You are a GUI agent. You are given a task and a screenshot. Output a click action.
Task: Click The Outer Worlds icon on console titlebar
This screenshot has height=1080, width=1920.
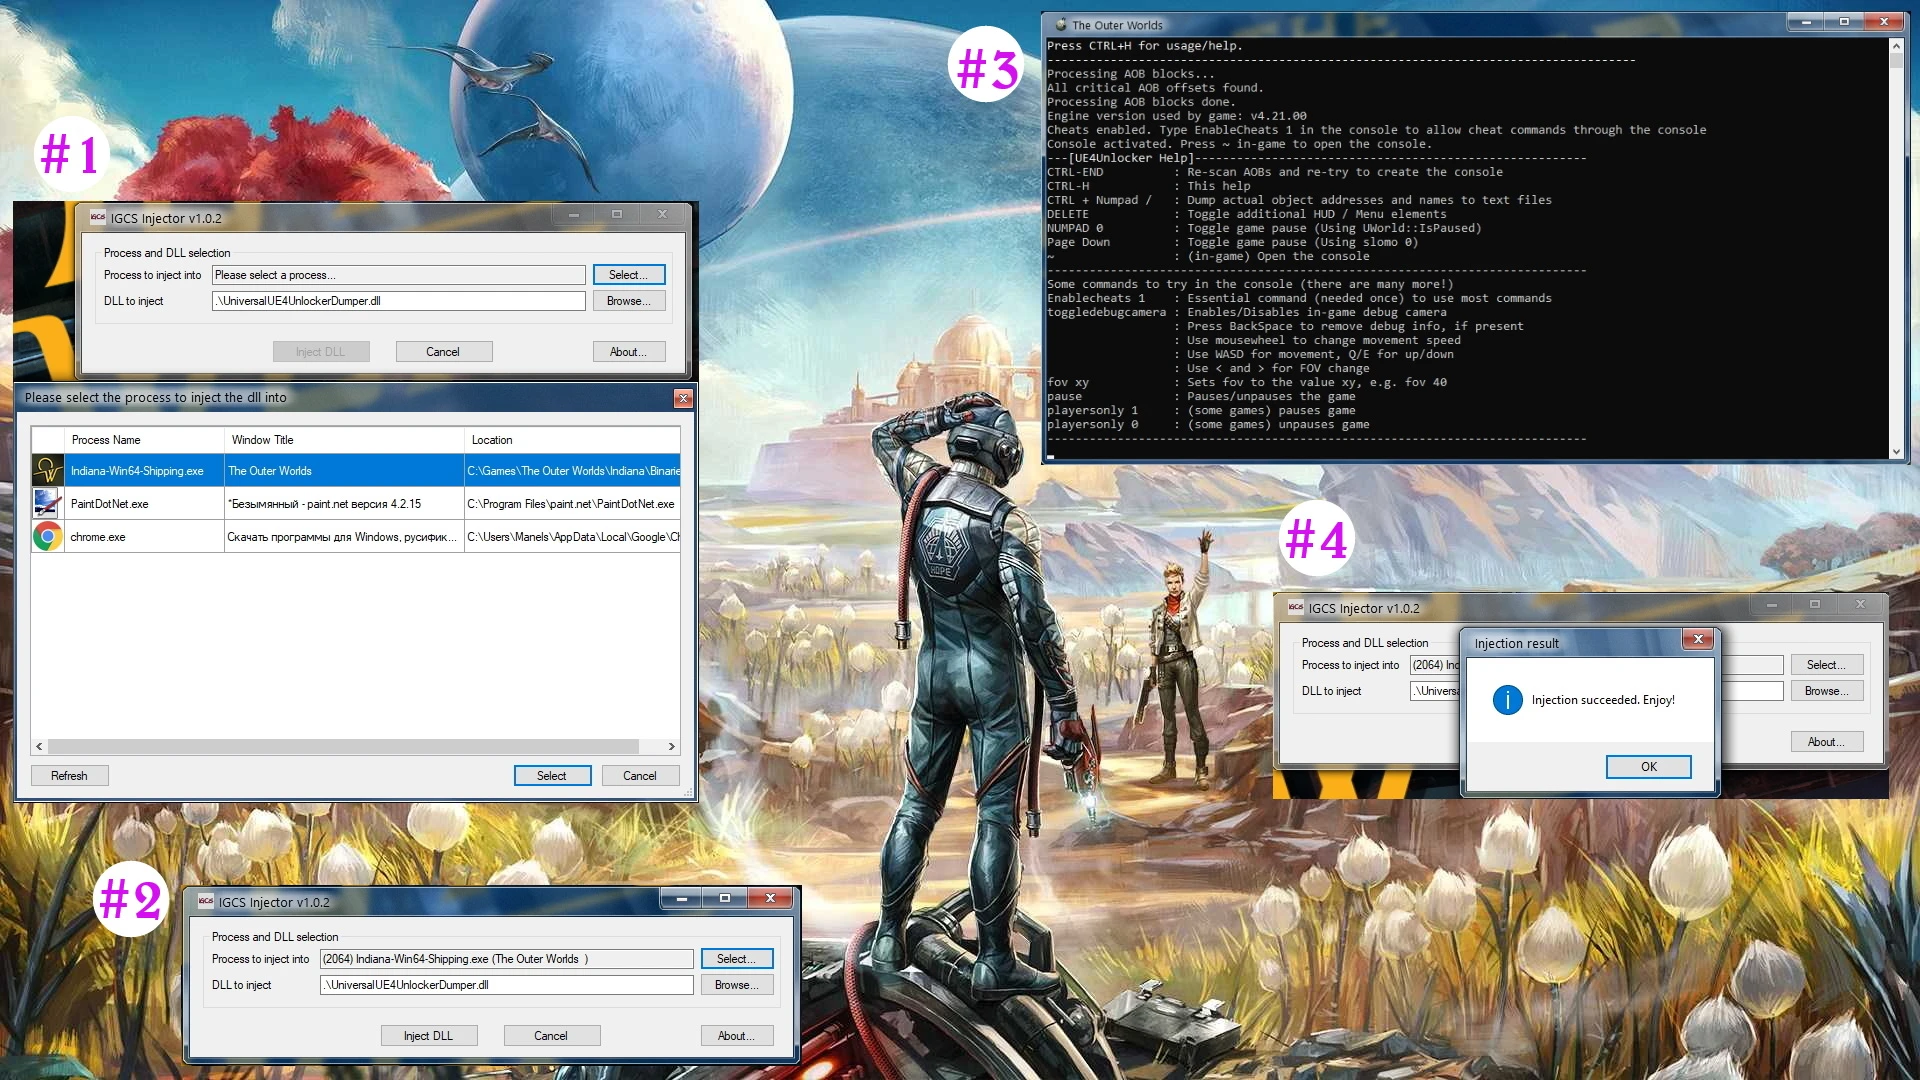coord(1060,25)
